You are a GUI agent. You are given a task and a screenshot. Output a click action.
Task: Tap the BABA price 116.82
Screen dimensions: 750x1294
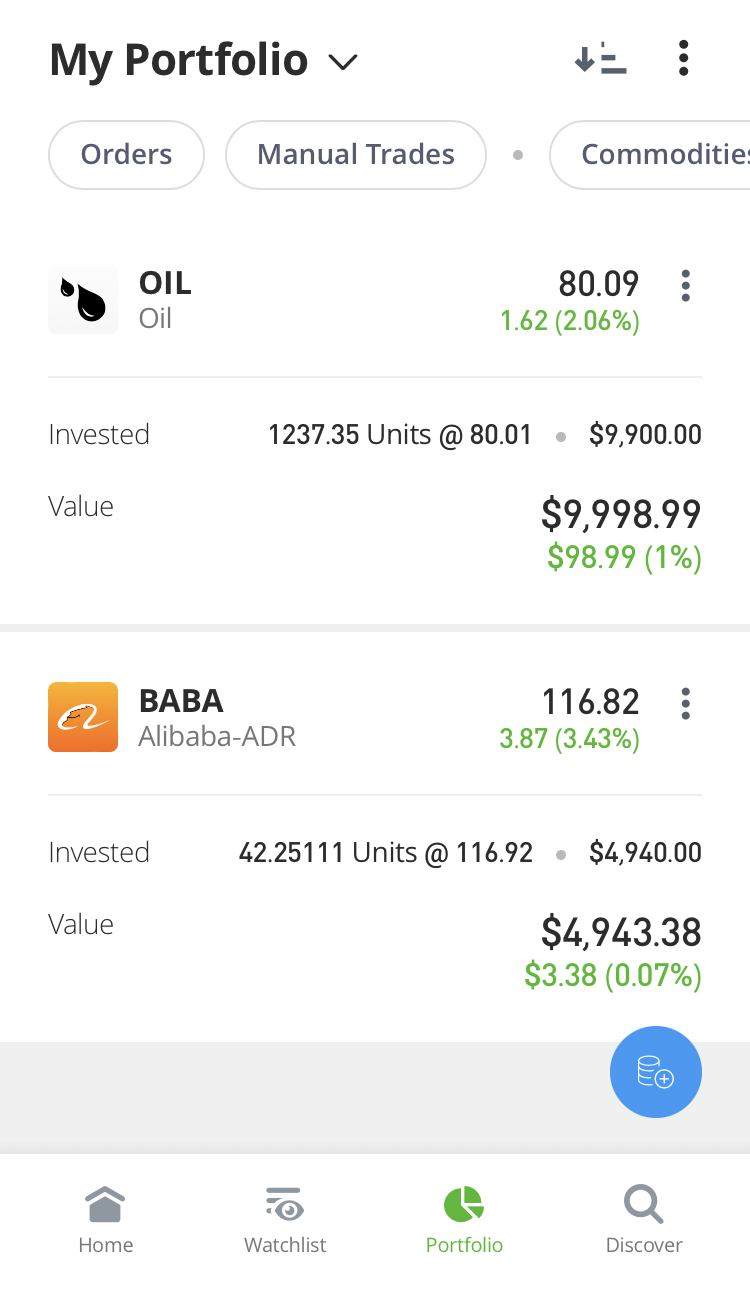590,702
